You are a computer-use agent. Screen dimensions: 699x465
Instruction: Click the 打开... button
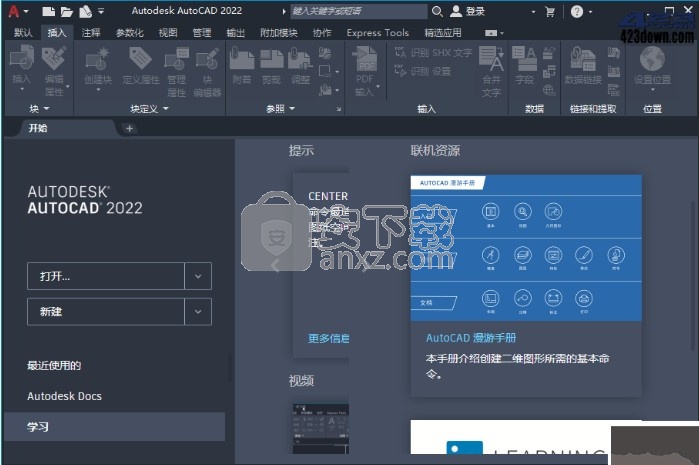click(106, 276)
